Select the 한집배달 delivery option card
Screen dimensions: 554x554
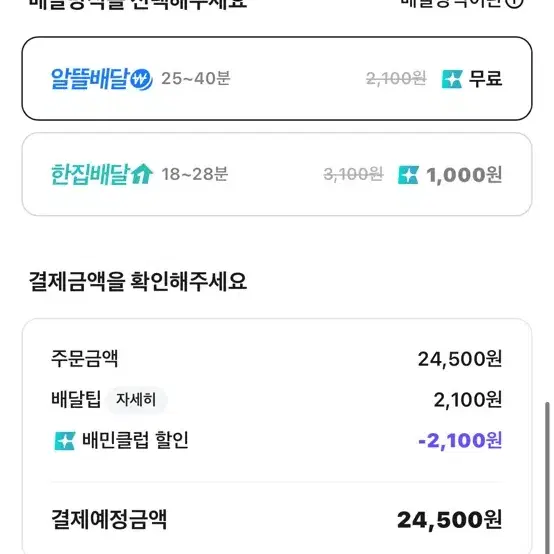pos(277,174)
